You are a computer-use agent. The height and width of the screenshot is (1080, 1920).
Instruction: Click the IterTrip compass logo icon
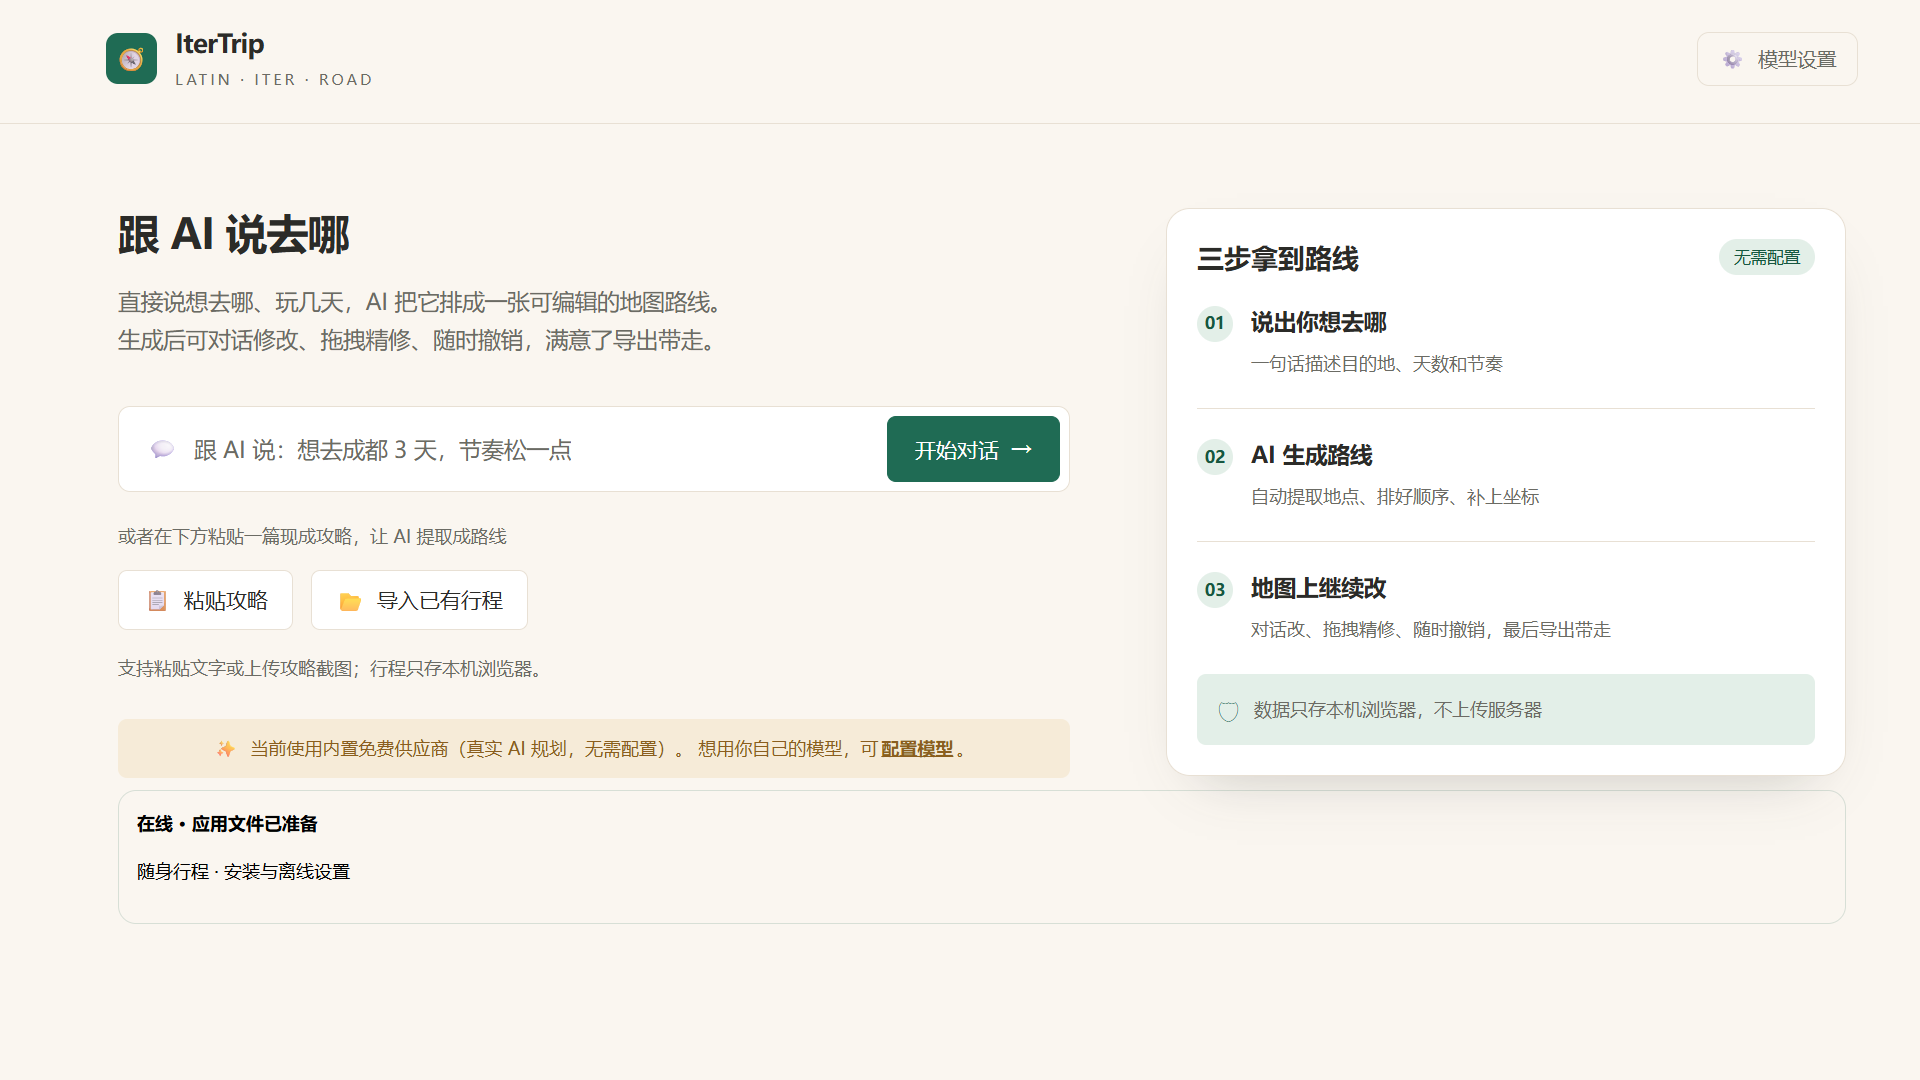131,59
